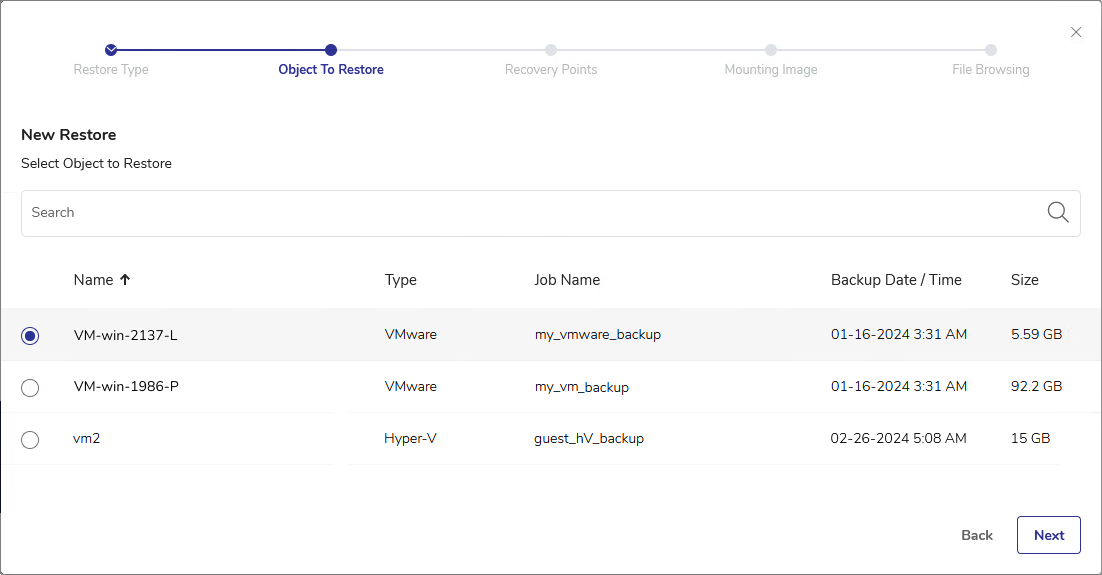Viewport: 1102px width, 575px height.
Task: Sort by the Size column header
Action: (x=1024, y=280)
